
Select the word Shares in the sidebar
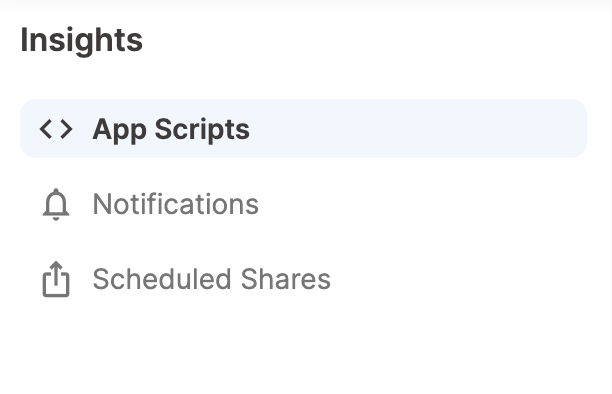[x=286, y=279]
